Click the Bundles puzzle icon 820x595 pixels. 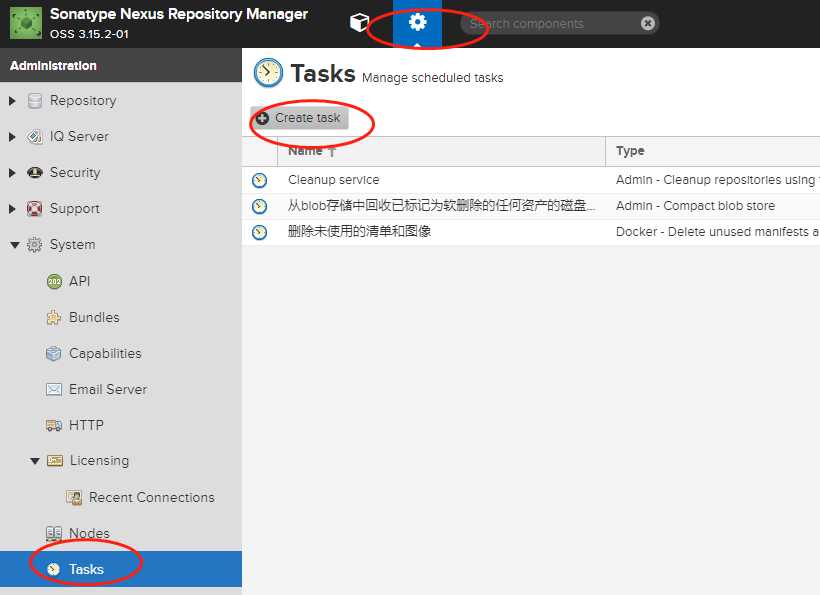[x=54, y=317]
